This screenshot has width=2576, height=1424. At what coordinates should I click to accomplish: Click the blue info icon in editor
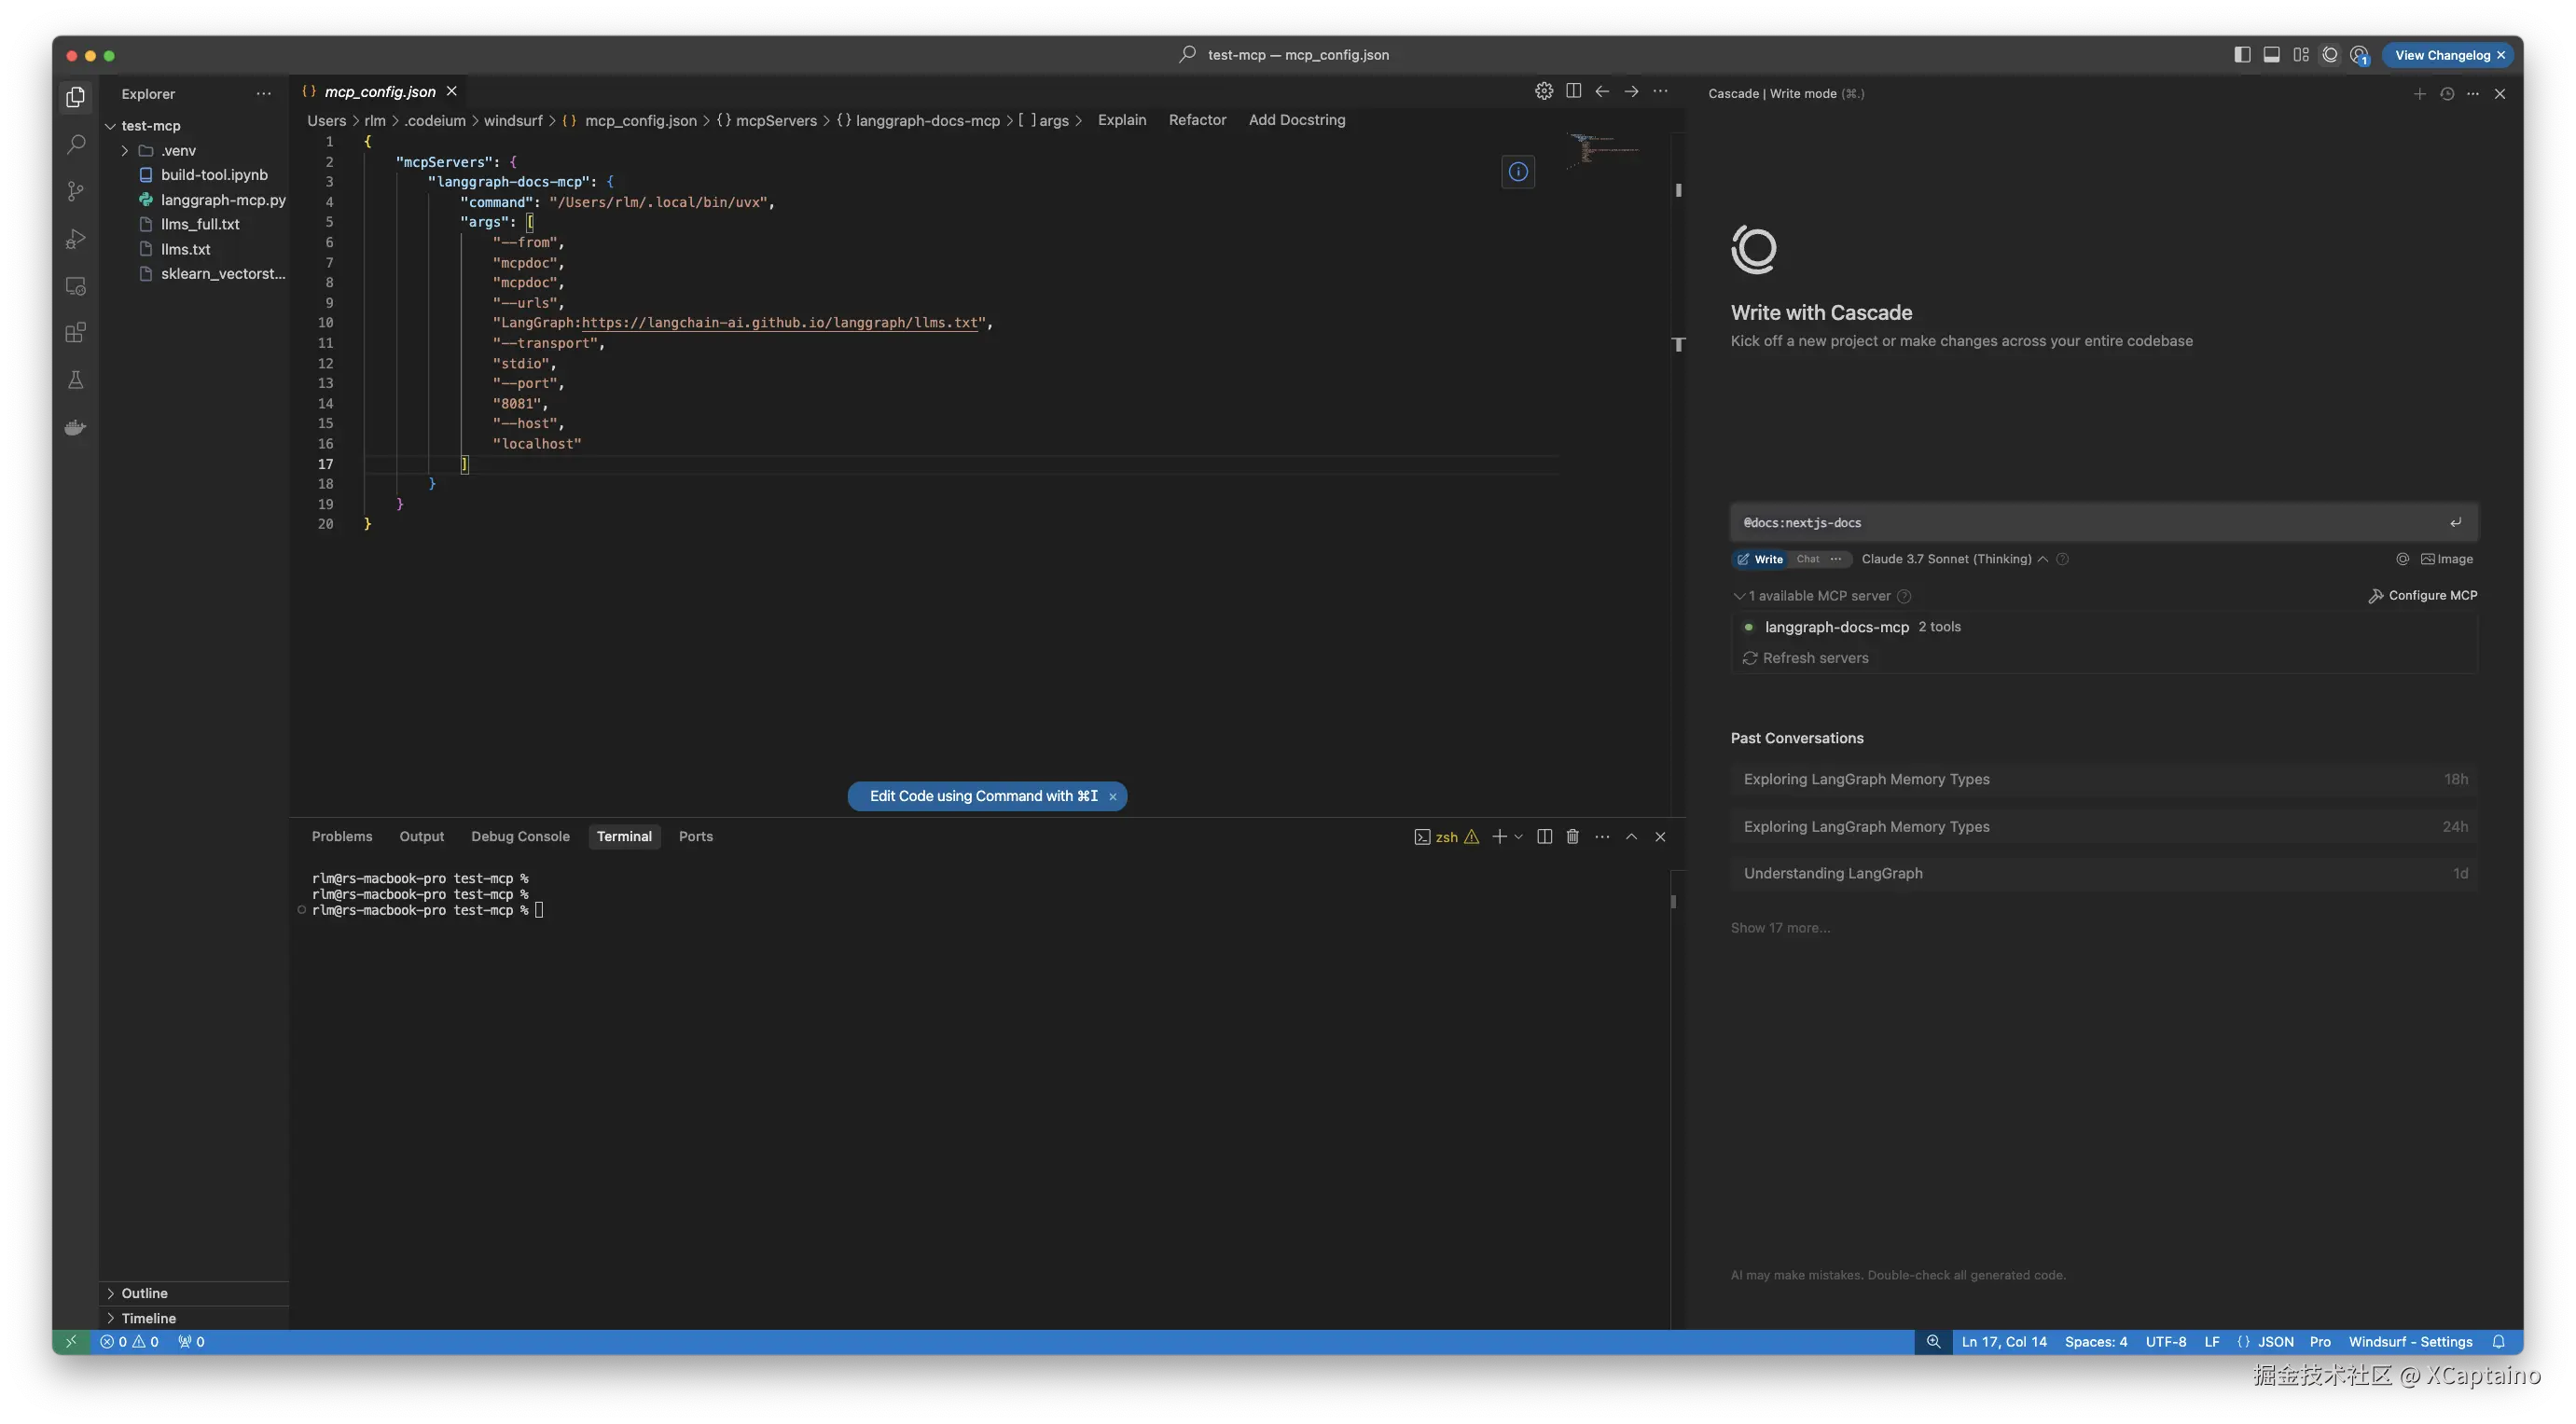[1518, 171]
